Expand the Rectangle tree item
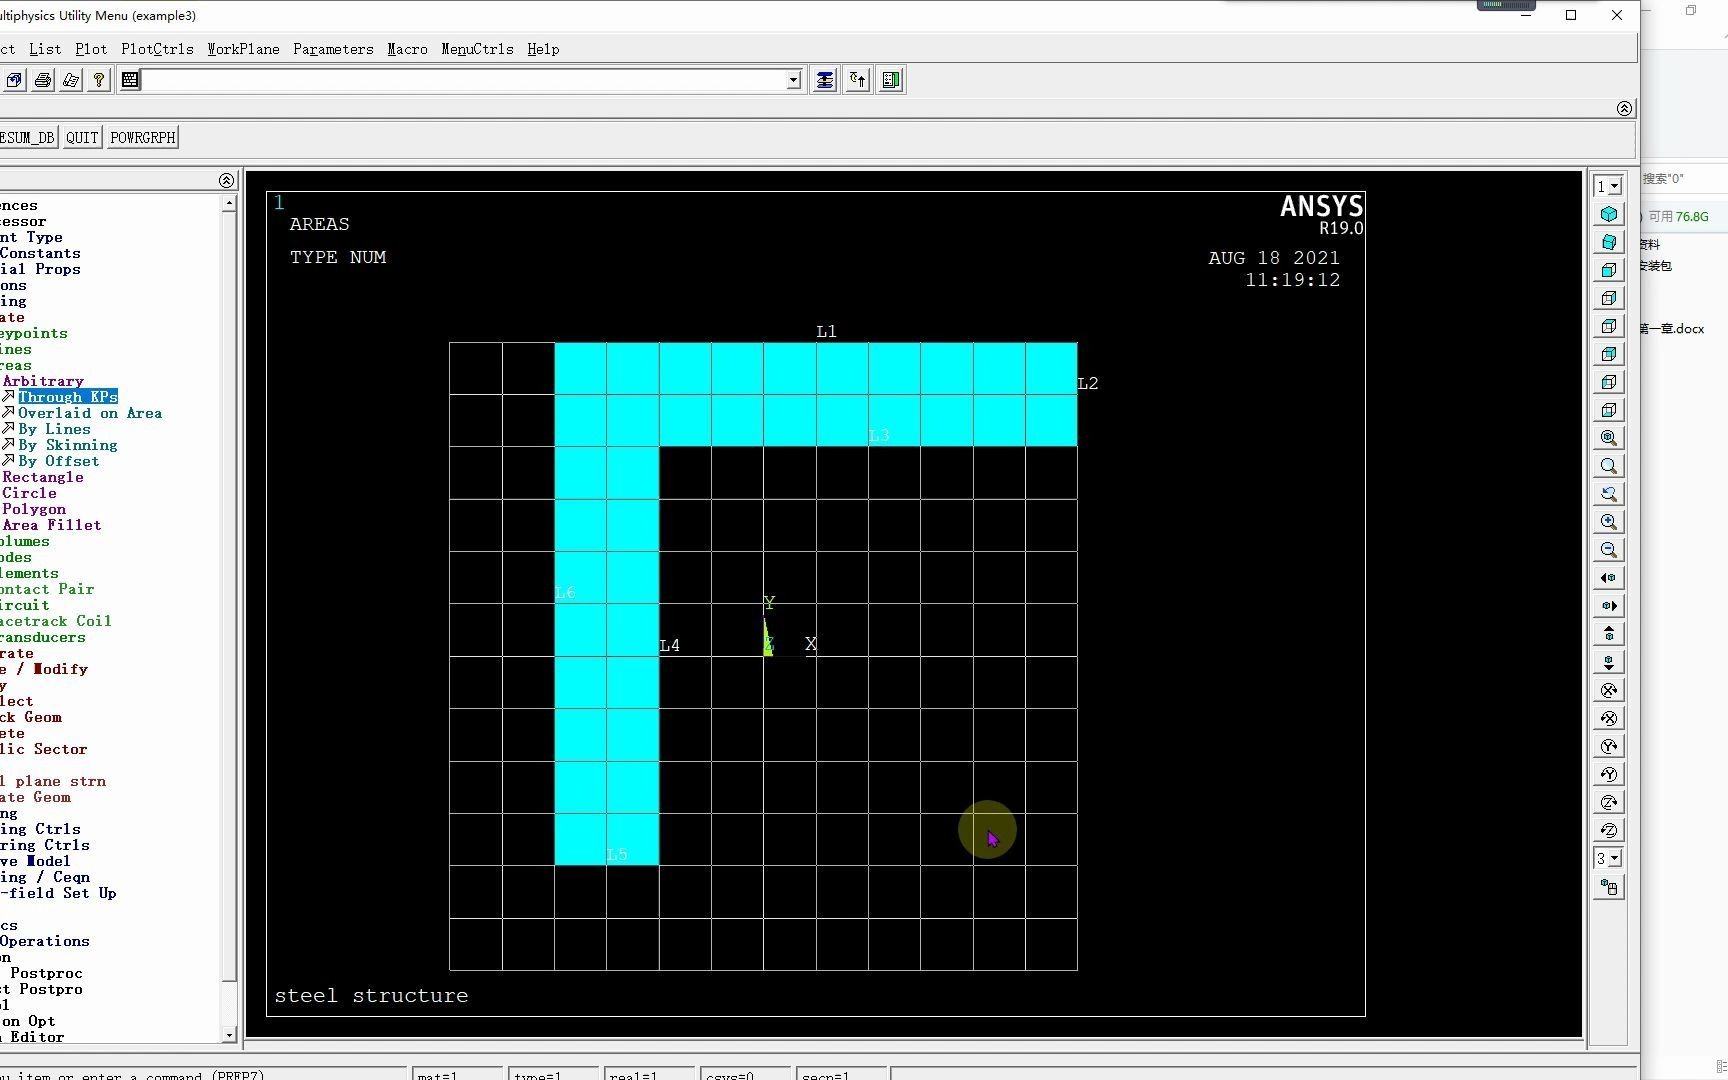Image resolution: width=1728 pixels, height=1080 pixels. point(43,477)
